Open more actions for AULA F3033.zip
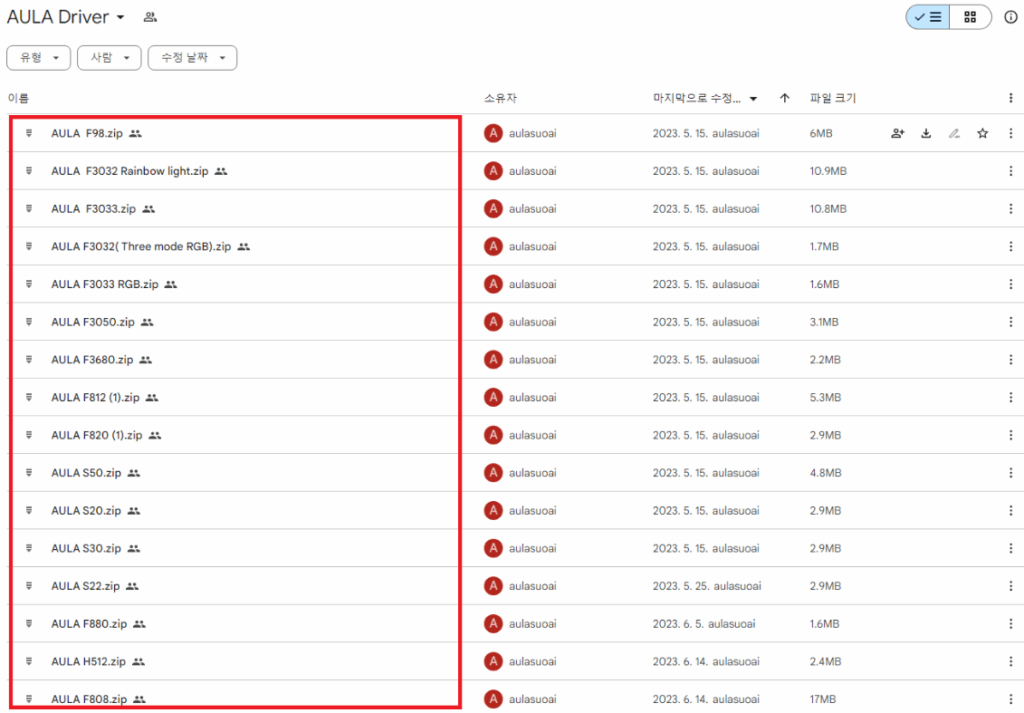The height and width of the screenshot is (713, 1024). point(1010,209)
